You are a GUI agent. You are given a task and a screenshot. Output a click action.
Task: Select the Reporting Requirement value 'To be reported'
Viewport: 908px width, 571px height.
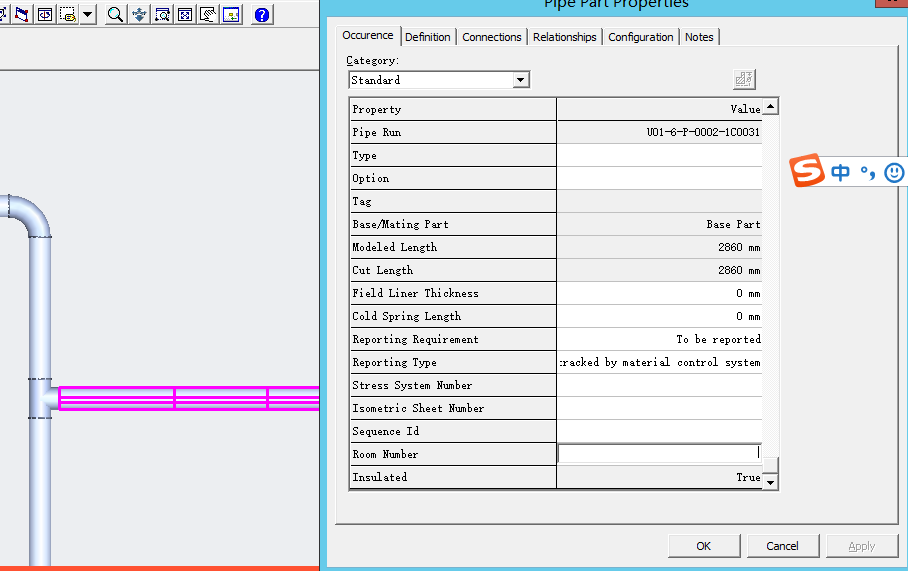pos(659,339)
